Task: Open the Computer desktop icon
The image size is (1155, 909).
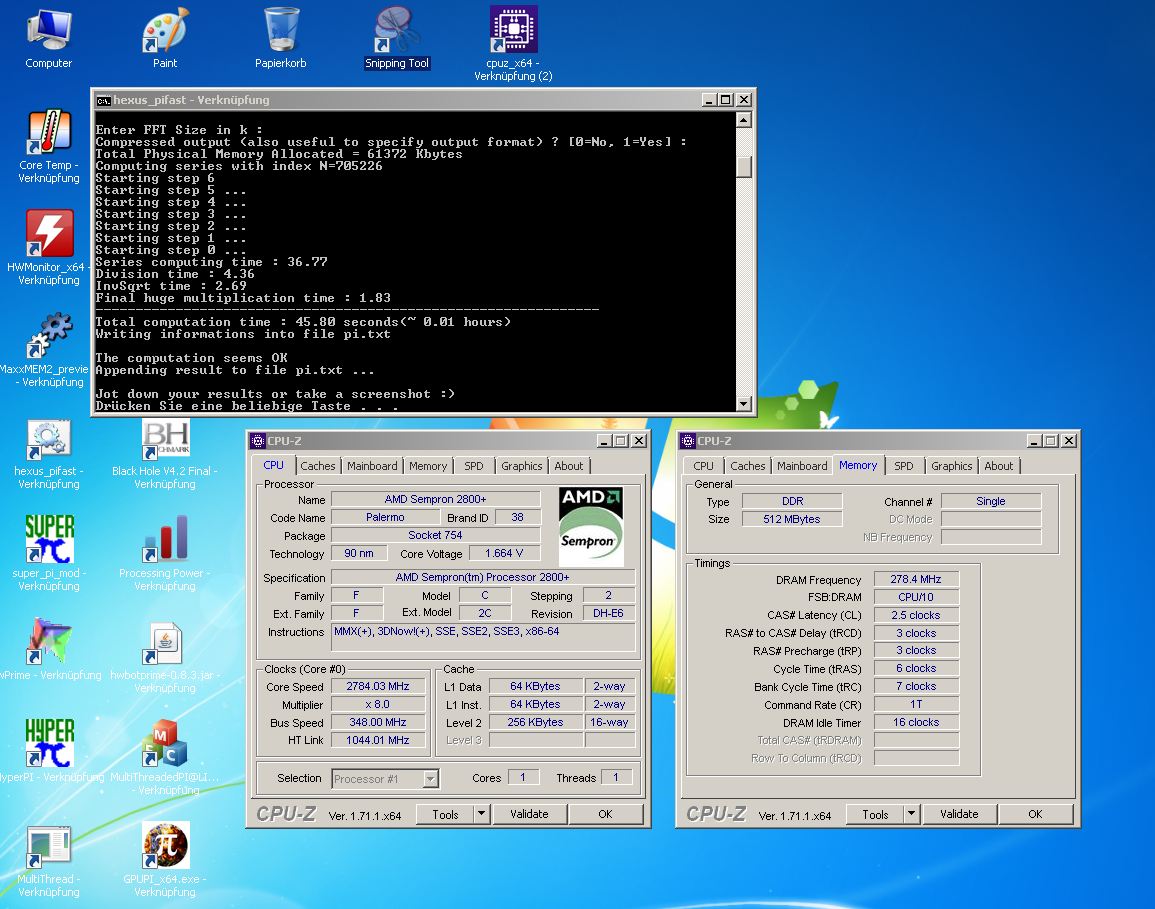Action: (49, 31)
